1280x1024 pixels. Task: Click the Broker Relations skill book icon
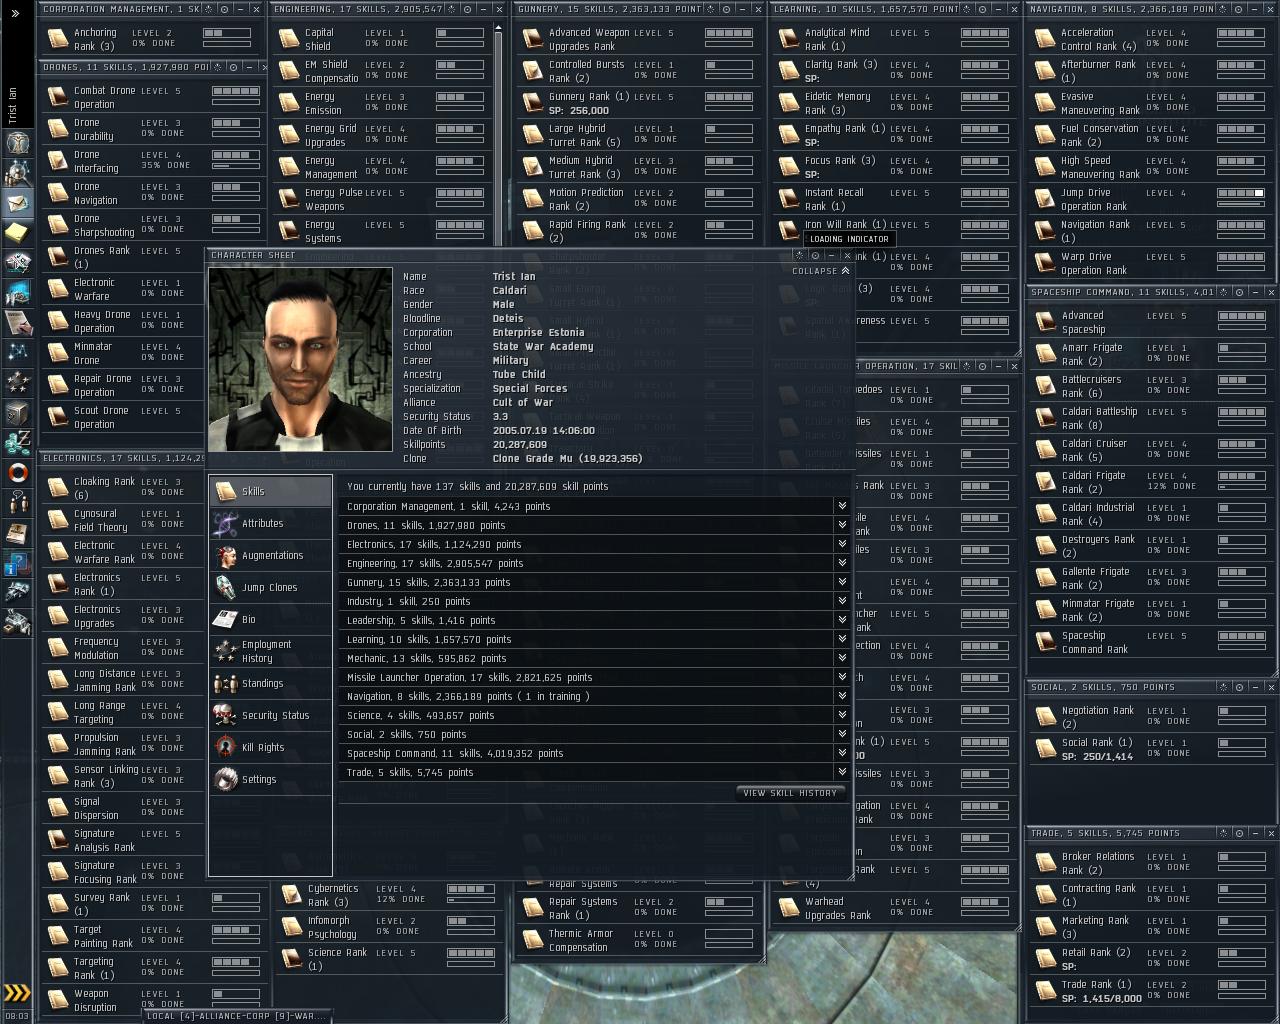pyautogui.click(x=1046, y=863)
